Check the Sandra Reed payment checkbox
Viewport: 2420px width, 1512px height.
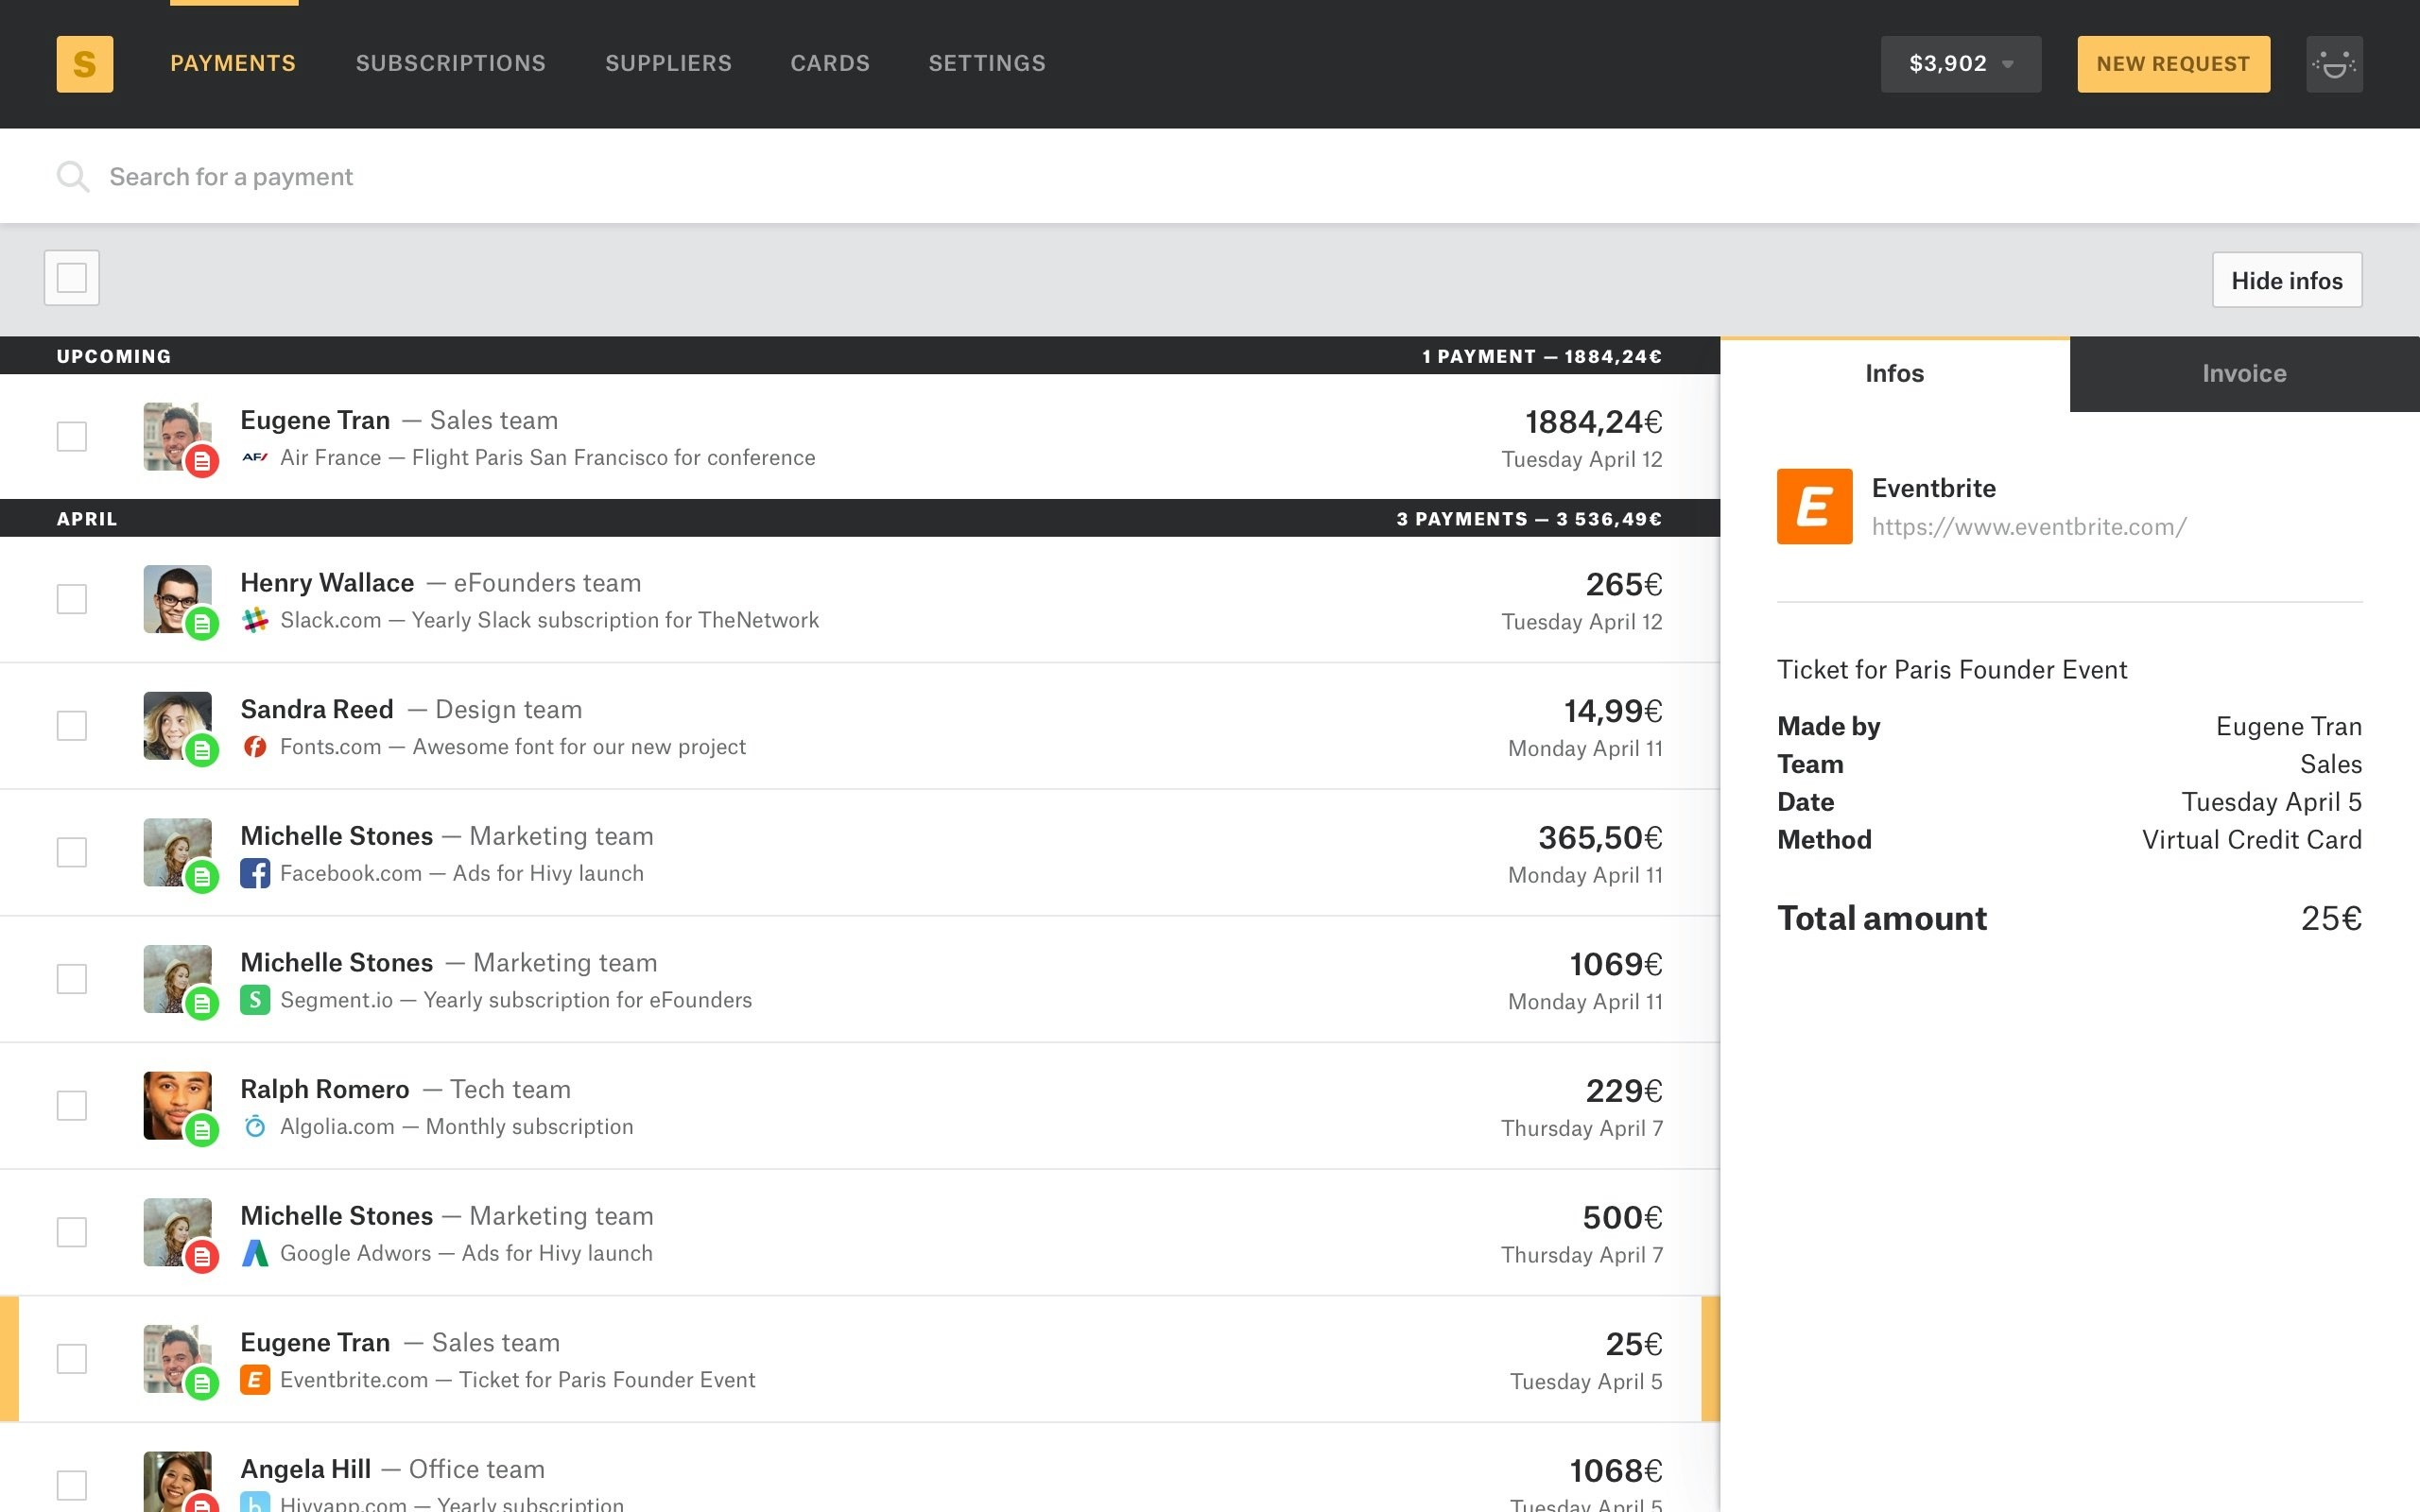coord(72,726)
